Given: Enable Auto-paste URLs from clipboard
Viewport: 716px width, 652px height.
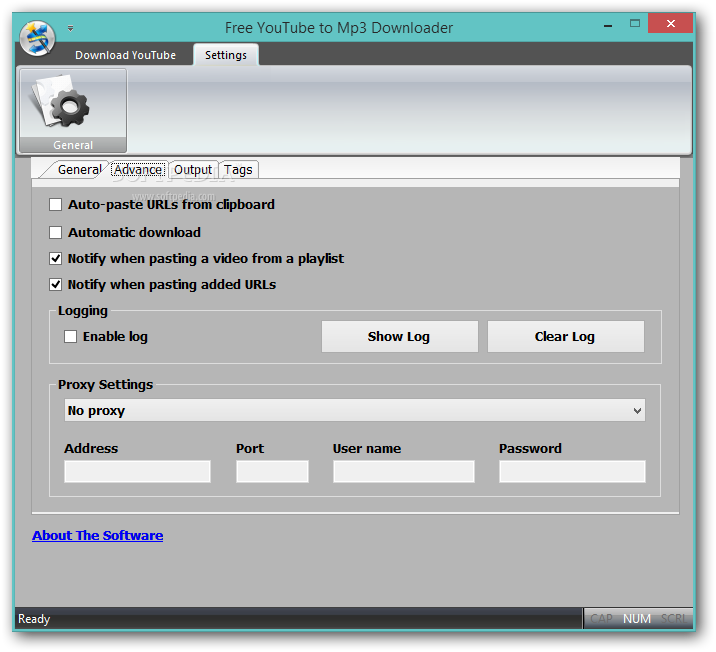Looking at the screenshot, I should 55,205.
